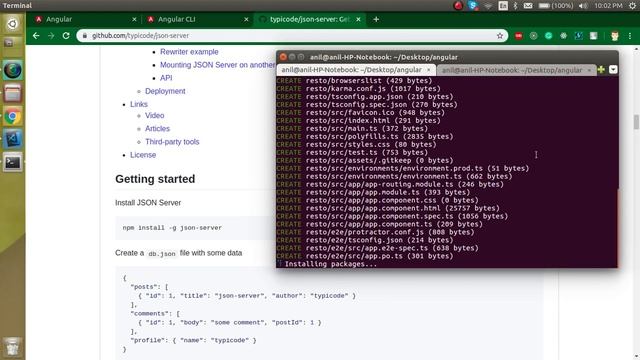The height and width of the screenshot is (360, 640).
Task: Open the system power gear menu
Action: tap(632, 6)
